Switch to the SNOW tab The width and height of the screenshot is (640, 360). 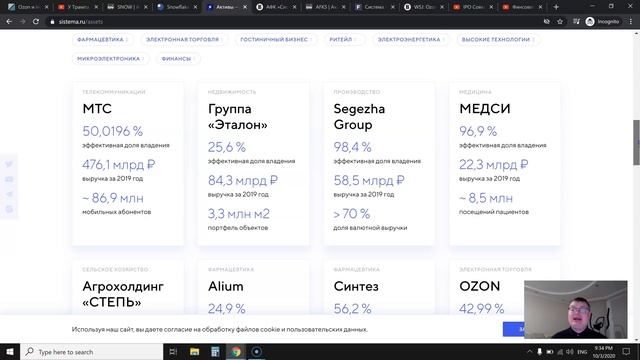pyautogui.click(x=127, y=7)
